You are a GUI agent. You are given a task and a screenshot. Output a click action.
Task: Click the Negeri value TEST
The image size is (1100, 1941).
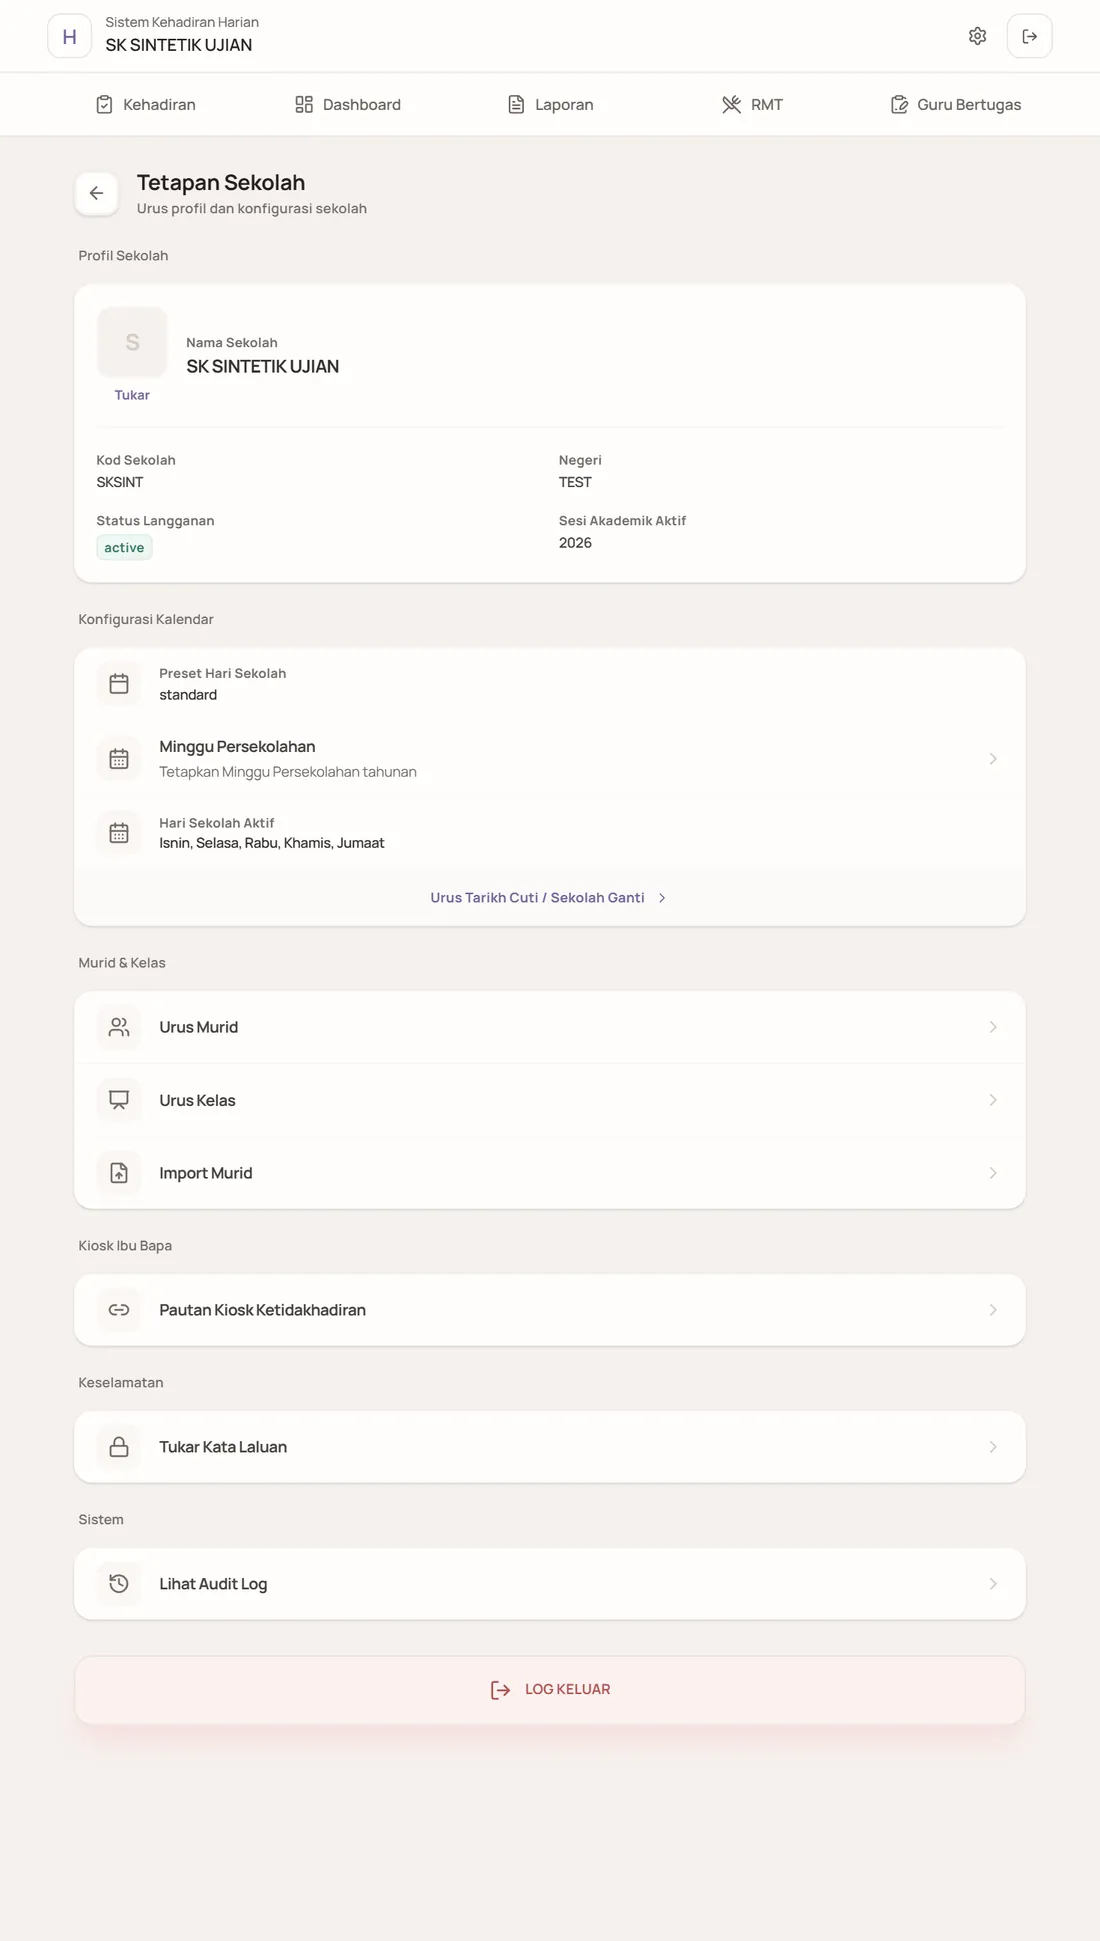[x=575, y=482]
